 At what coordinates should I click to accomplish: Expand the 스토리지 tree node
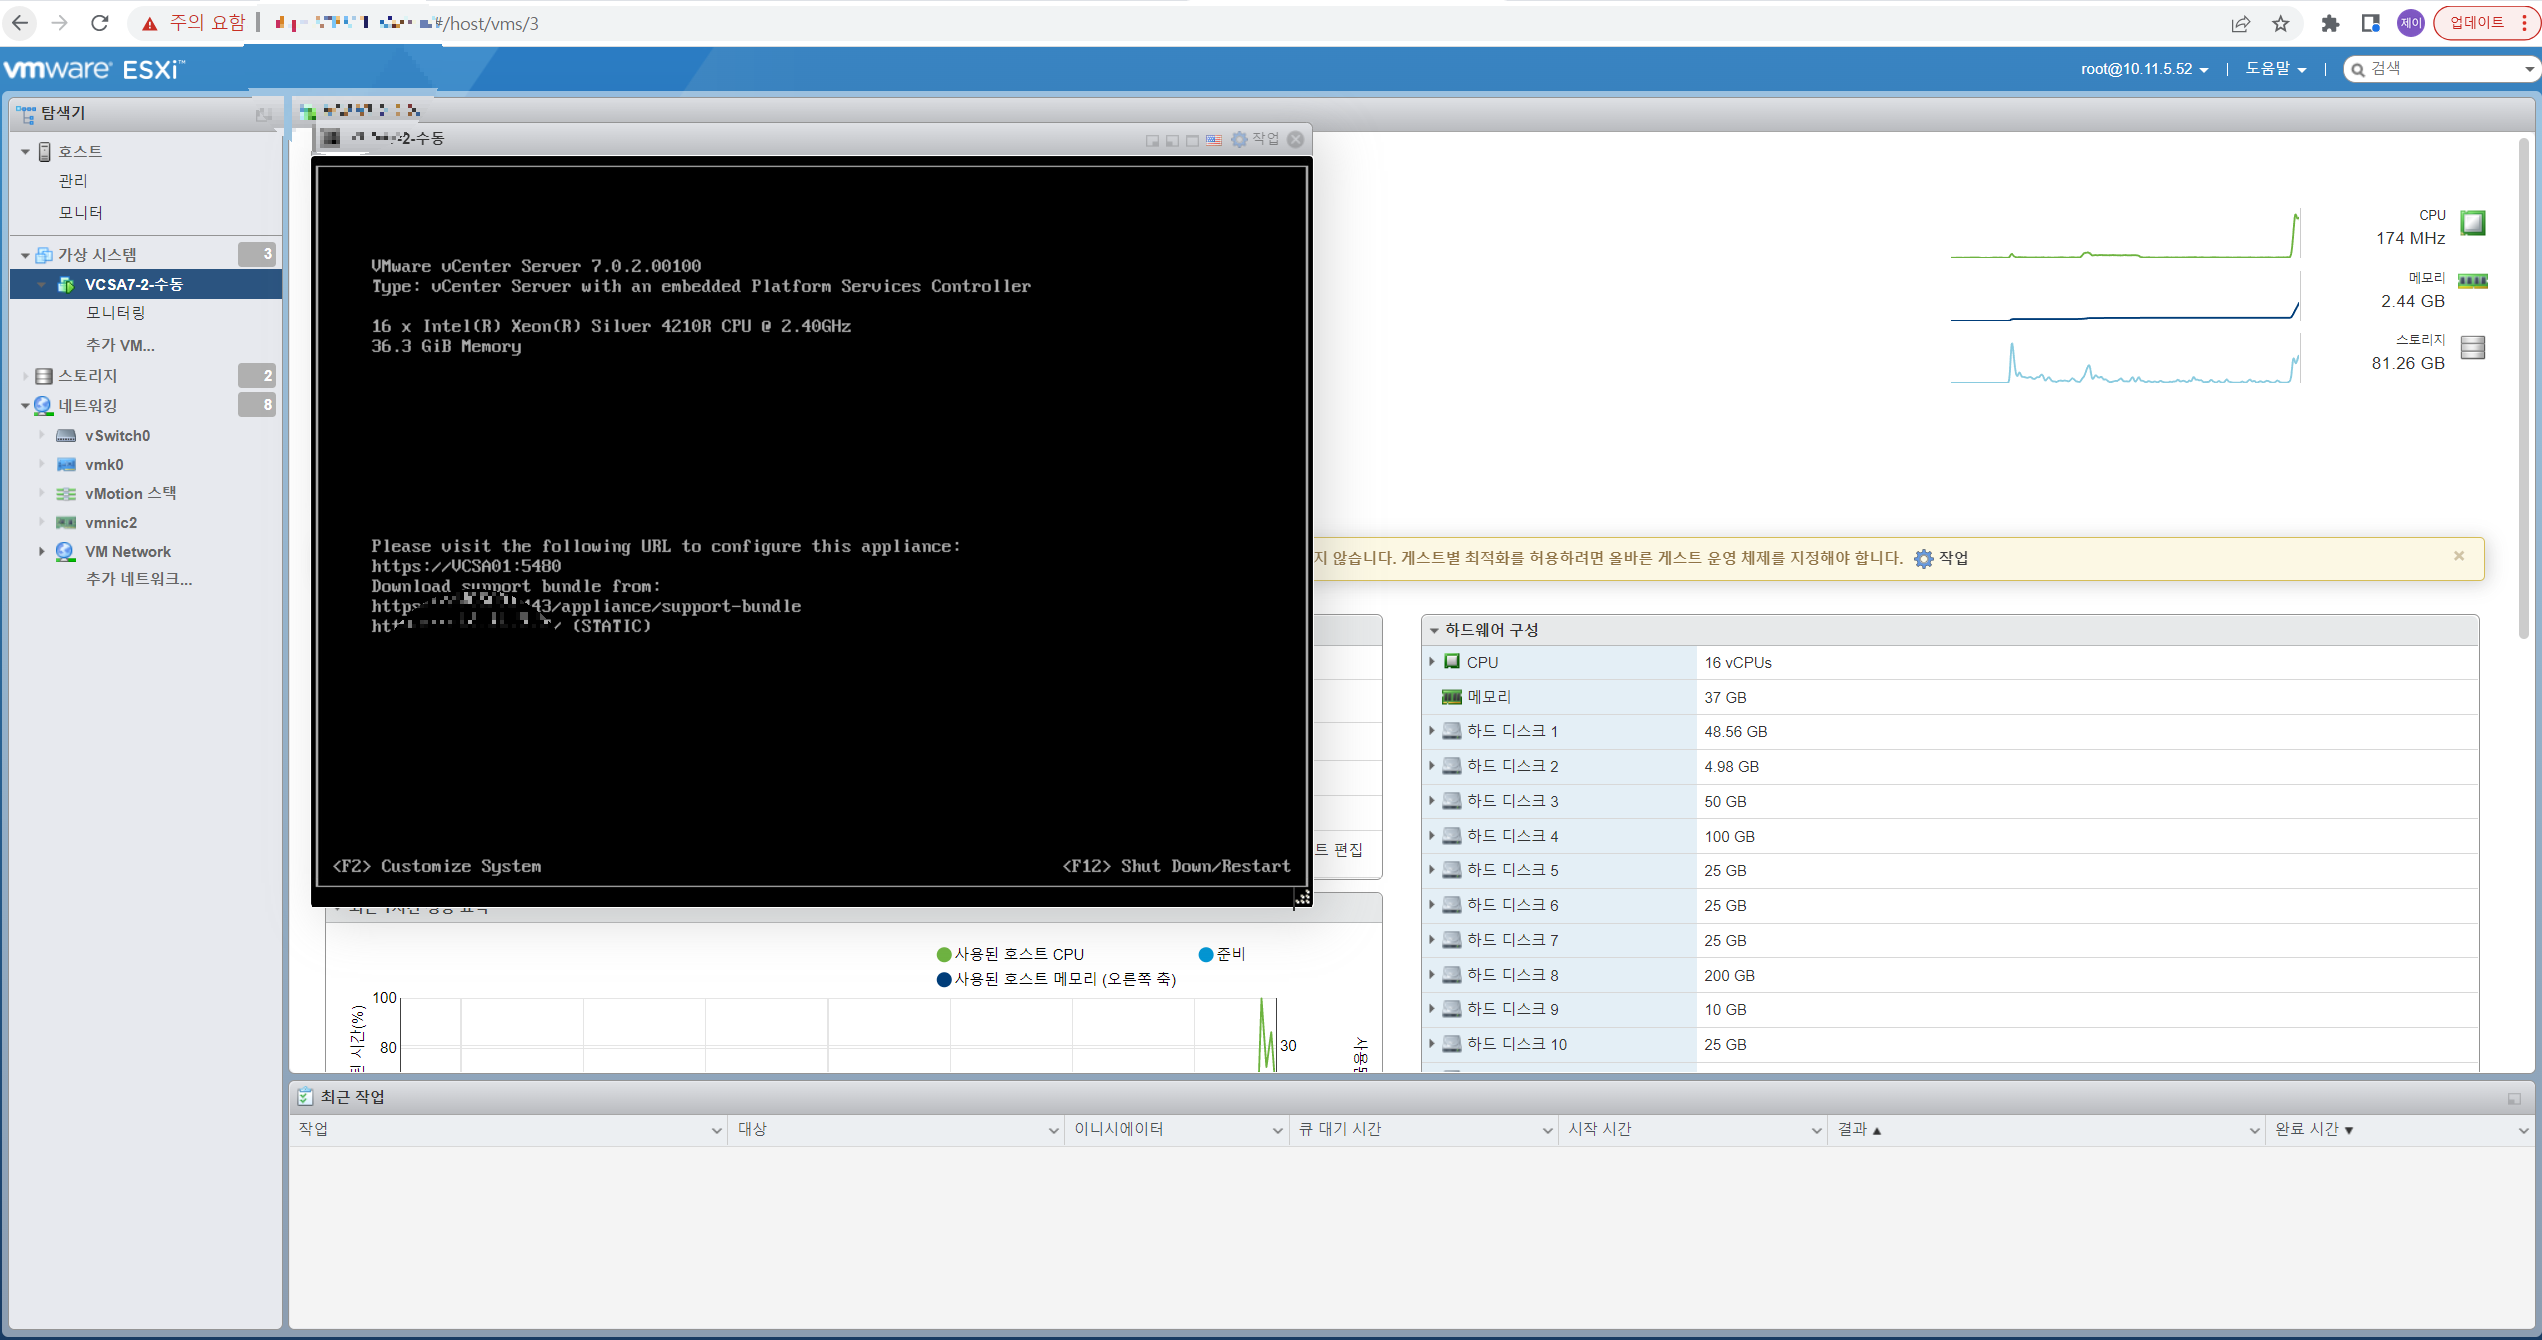(x=25, y=376)
